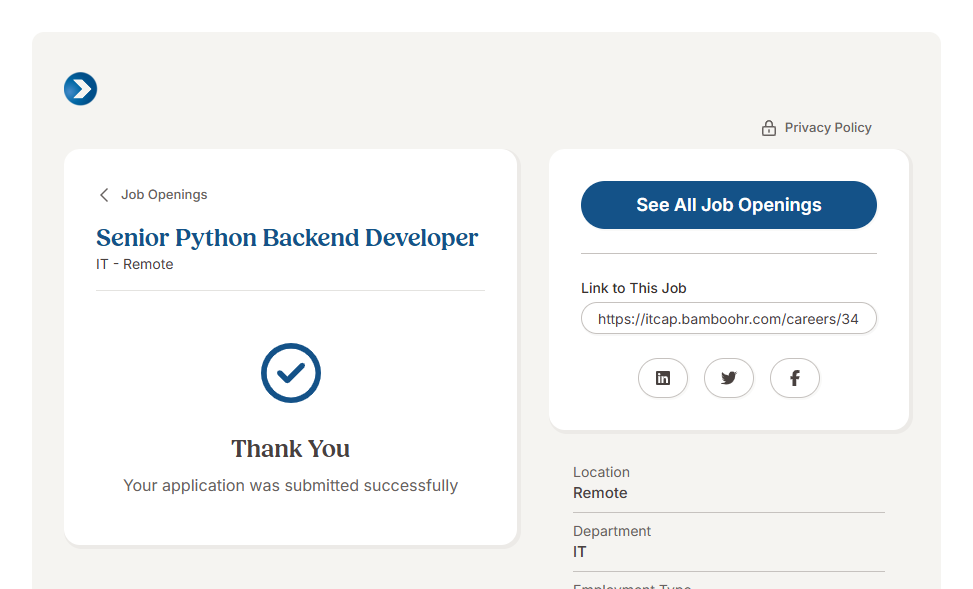Share the job on Twitter

[729, 378]
